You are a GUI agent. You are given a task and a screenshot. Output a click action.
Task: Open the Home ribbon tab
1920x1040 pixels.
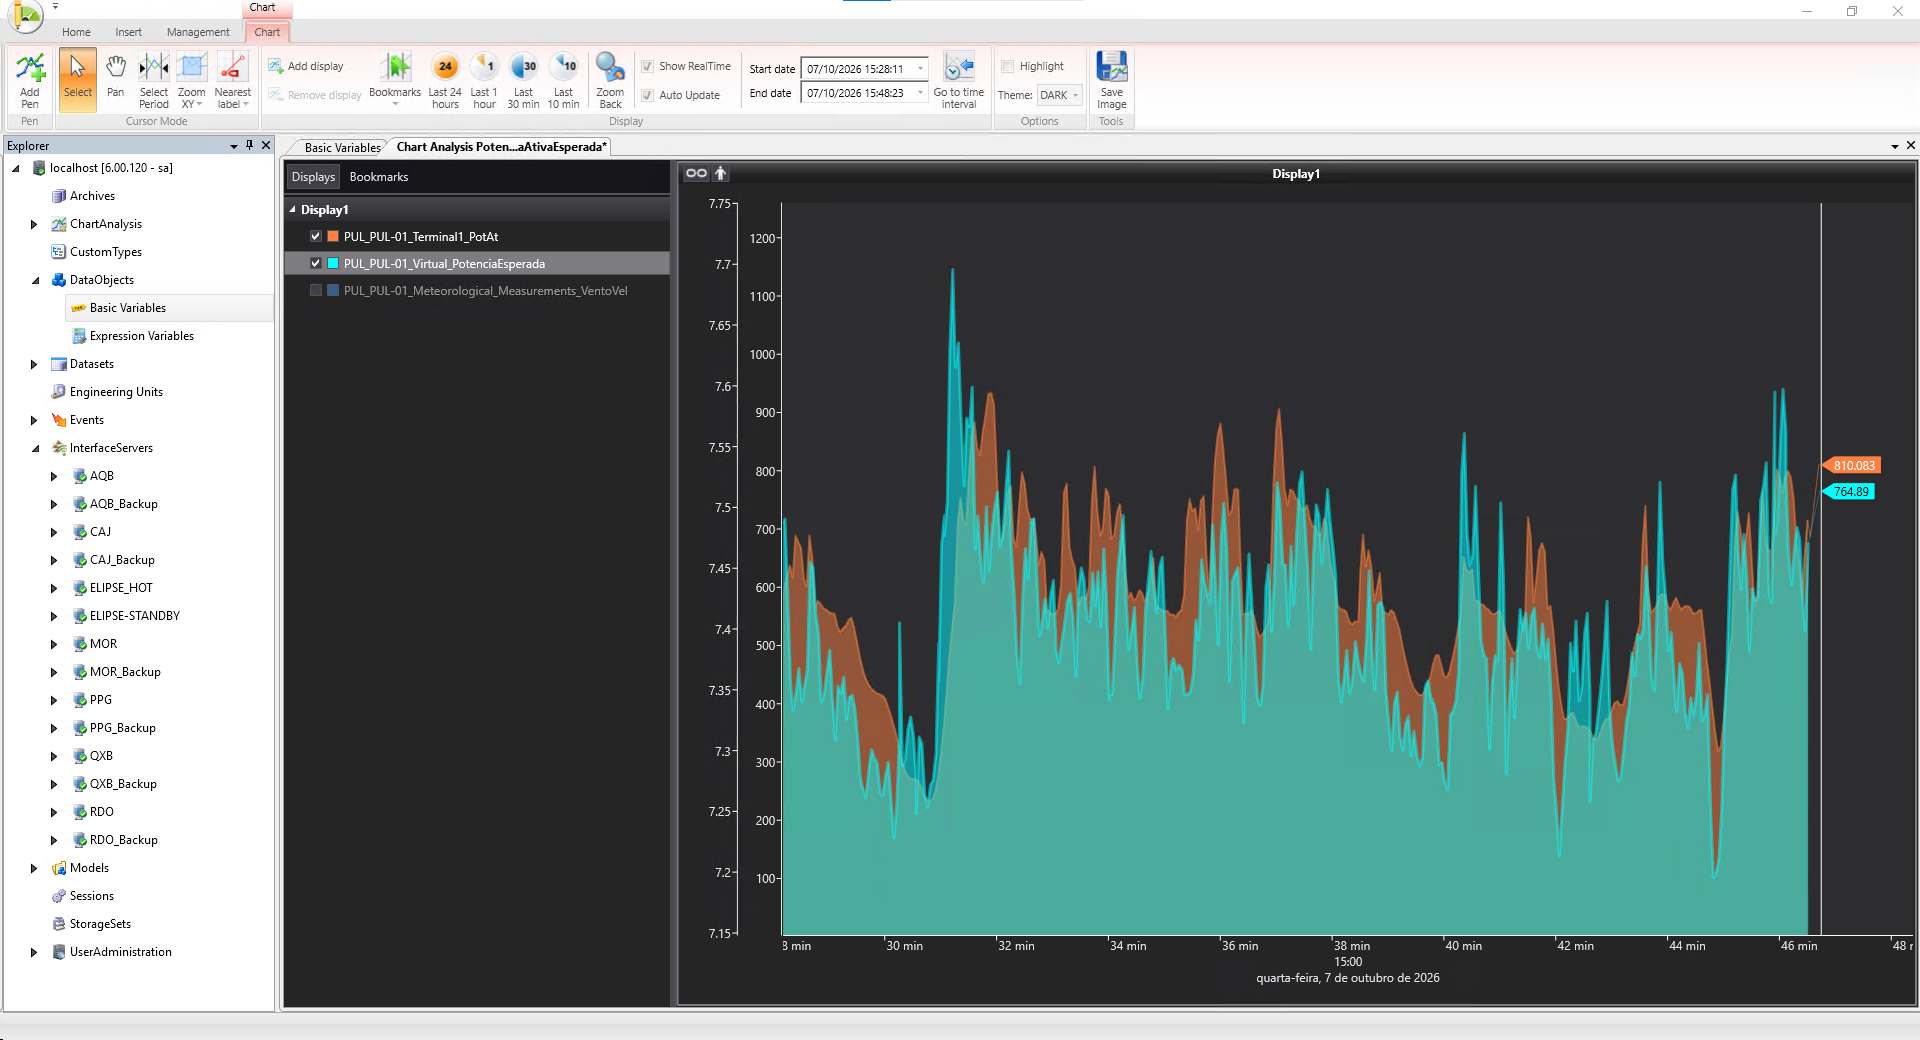(x=76, y=32)
